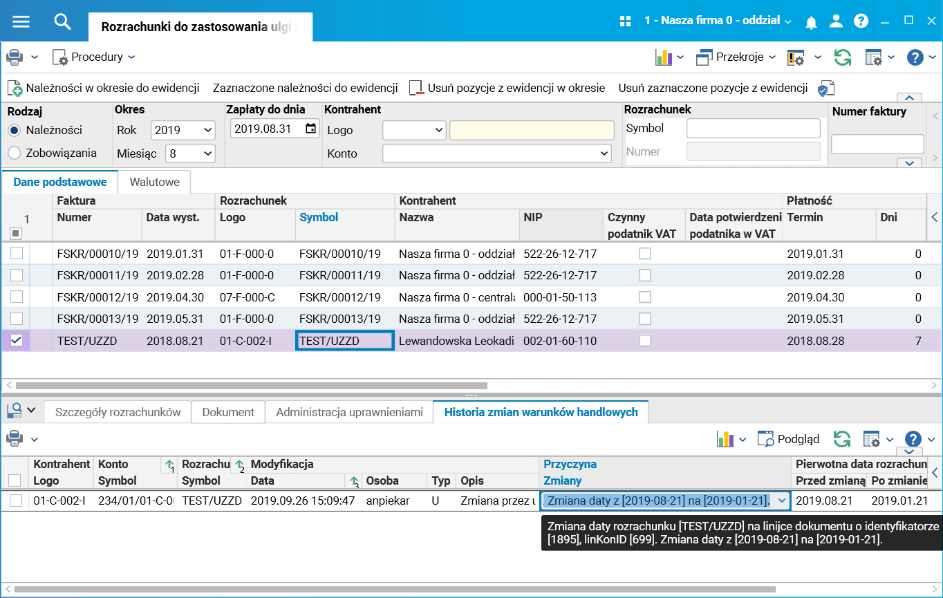Click the Numer faktury input field
Screen dimensions: 943x598
coord(877,144)
